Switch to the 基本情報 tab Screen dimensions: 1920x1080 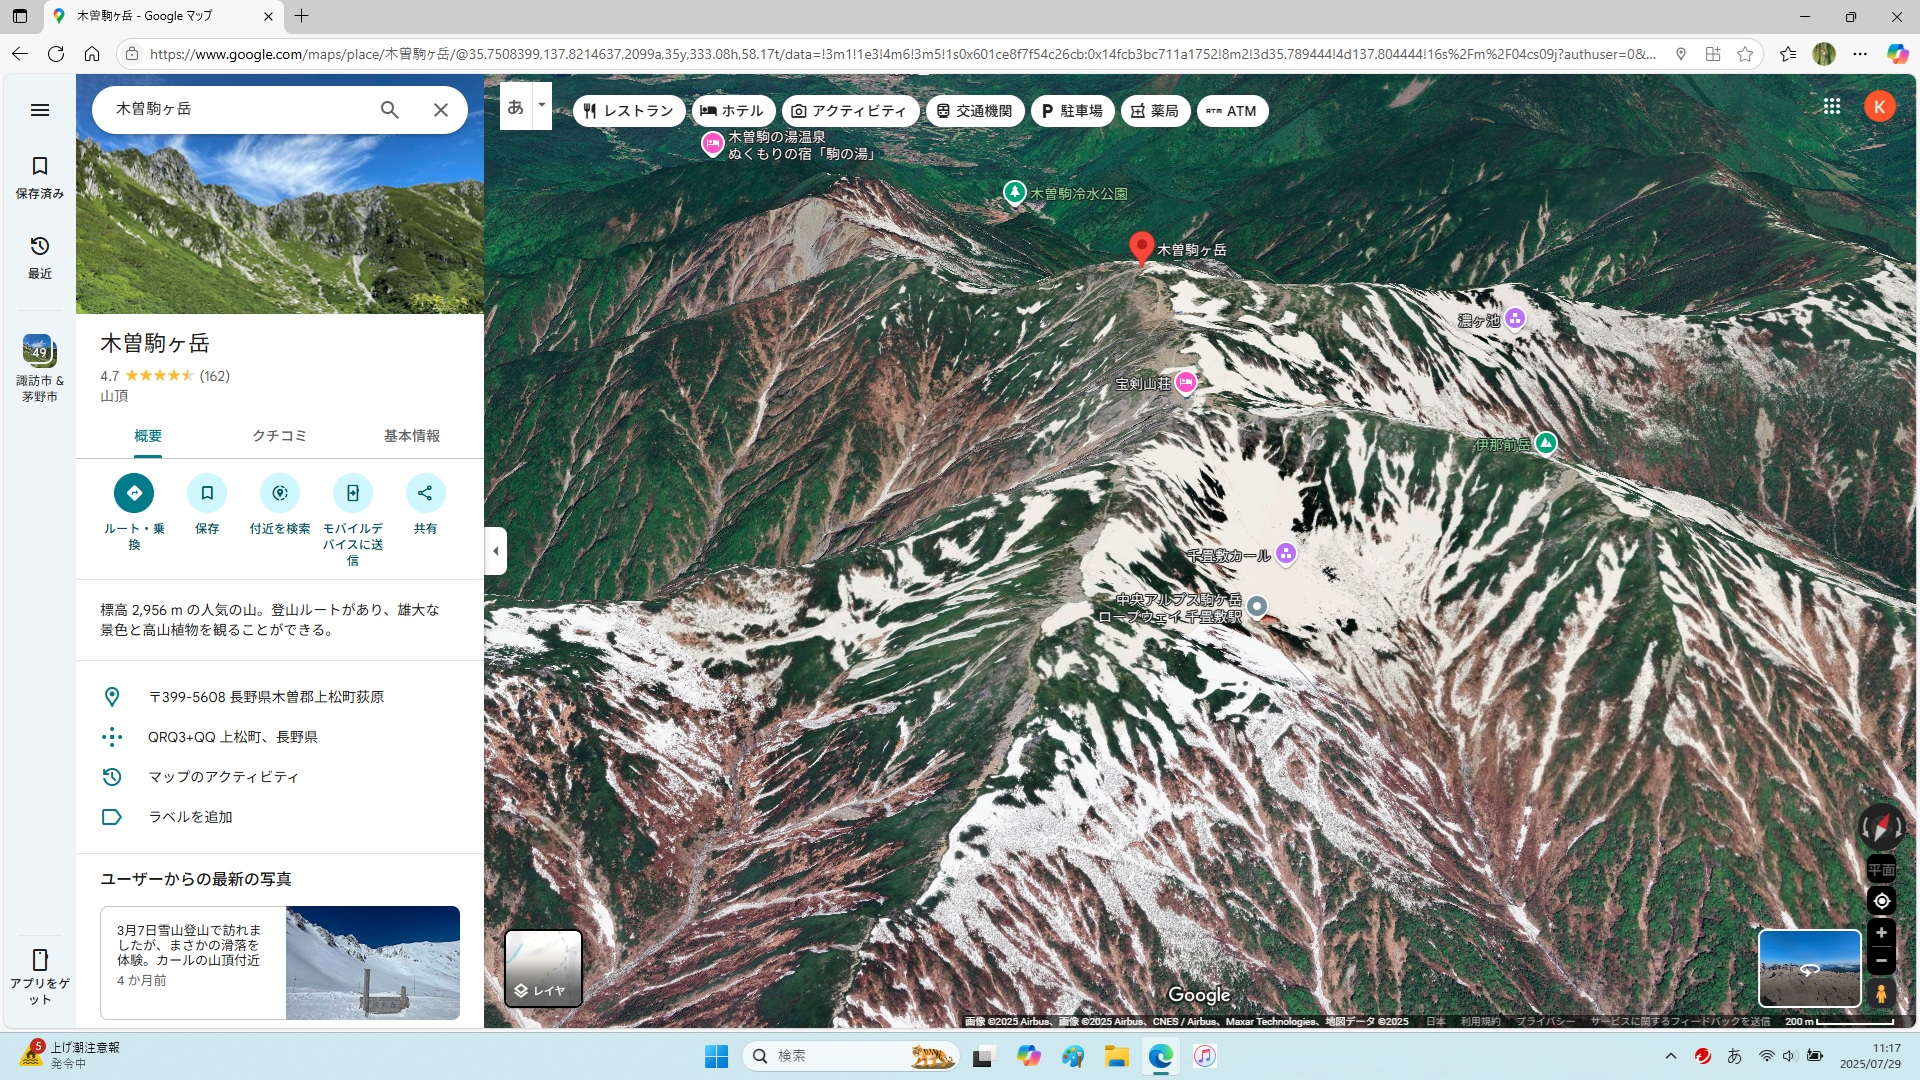pos(411,436)
